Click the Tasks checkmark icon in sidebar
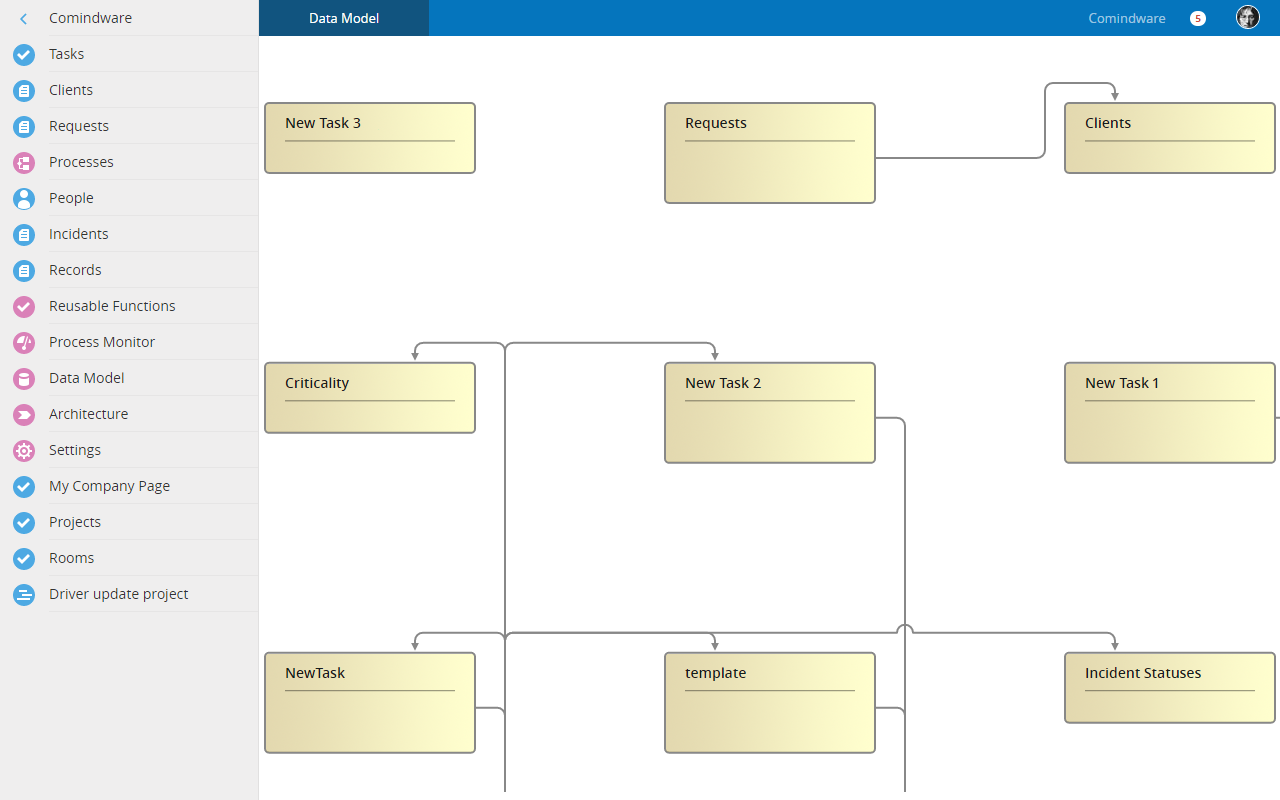Viewport: 1280px width, 800px height. (24, 54)
